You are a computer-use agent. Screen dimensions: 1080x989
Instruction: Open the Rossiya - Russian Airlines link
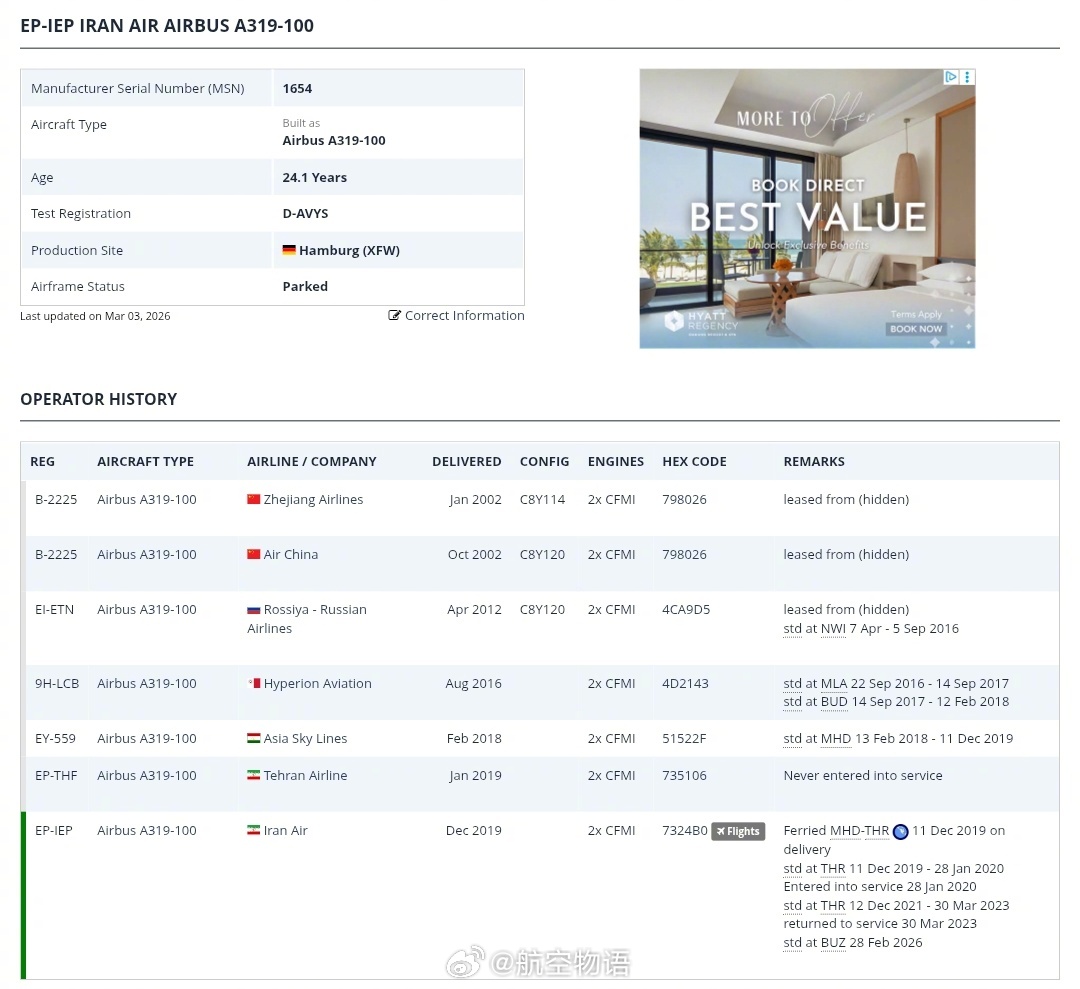pyautogui.click(x=307, y=619)
